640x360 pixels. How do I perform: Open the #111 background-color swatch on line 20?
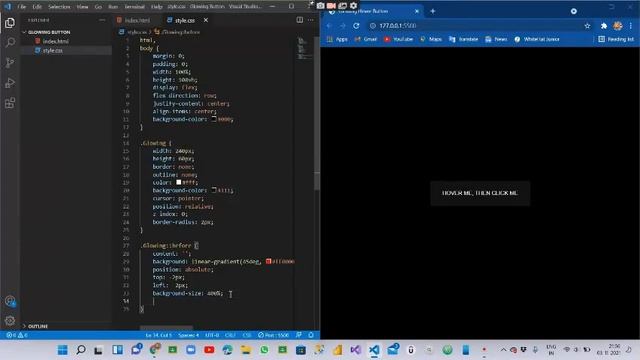click(x=214, y=190)
